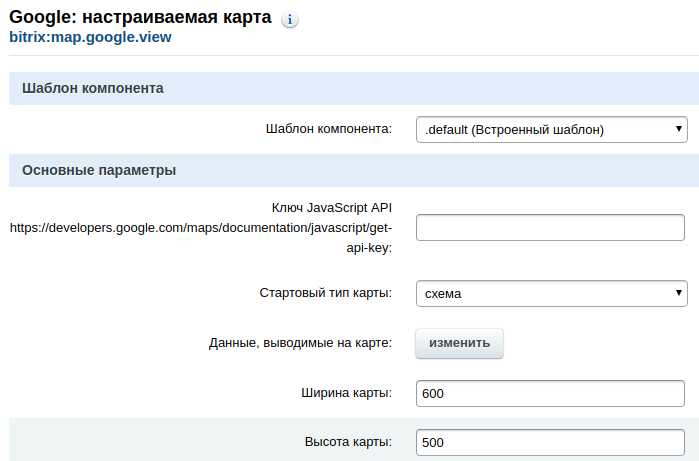Open the Стартовый тип карты dropdown
Screen dimensions: 699x461
(551, 293)
